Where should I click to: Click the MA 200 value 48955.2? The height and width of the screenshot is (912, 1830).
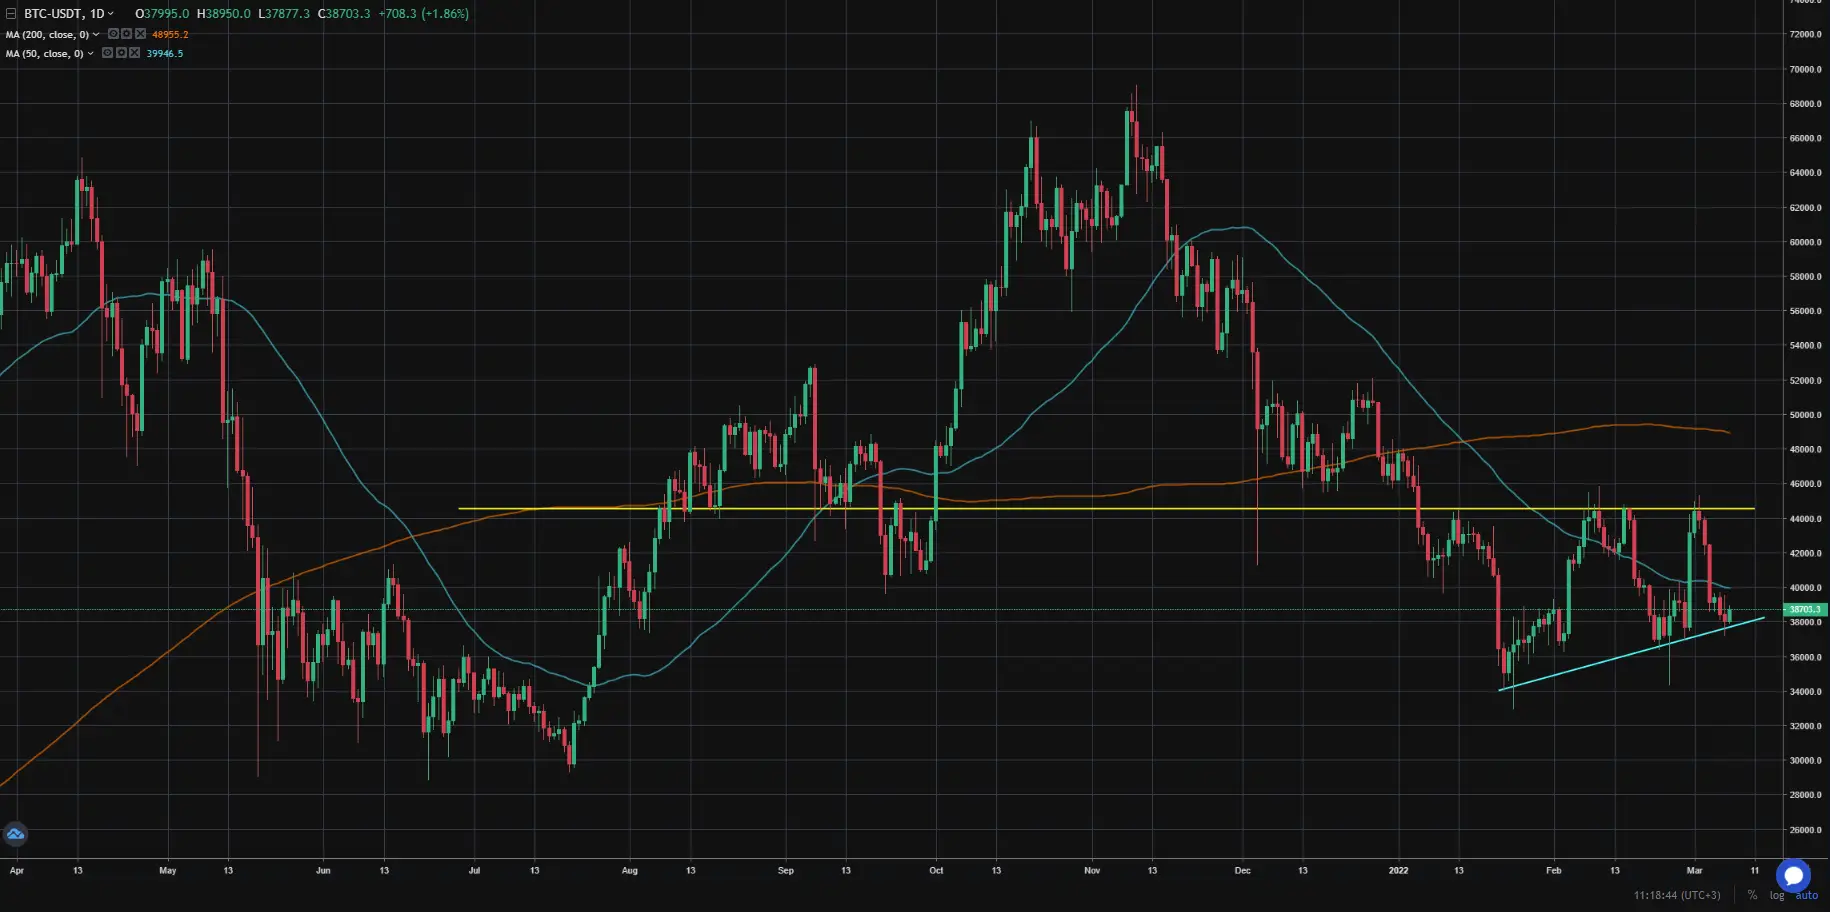pos(170,34)
